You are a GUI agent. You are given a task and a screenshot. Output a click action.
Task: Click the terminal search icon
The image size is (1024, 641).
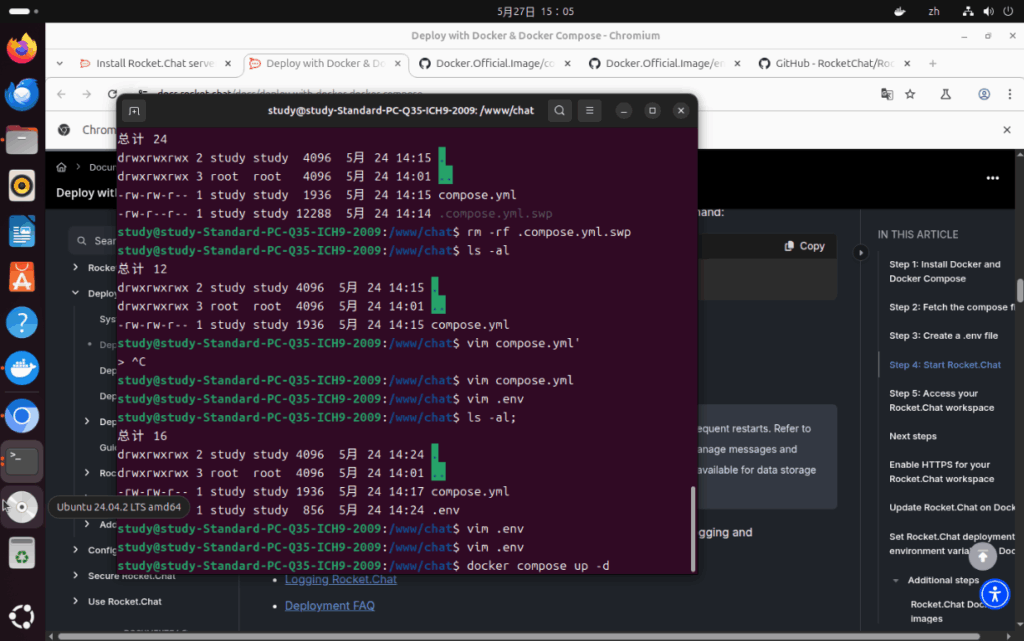[x=560, y=111]
